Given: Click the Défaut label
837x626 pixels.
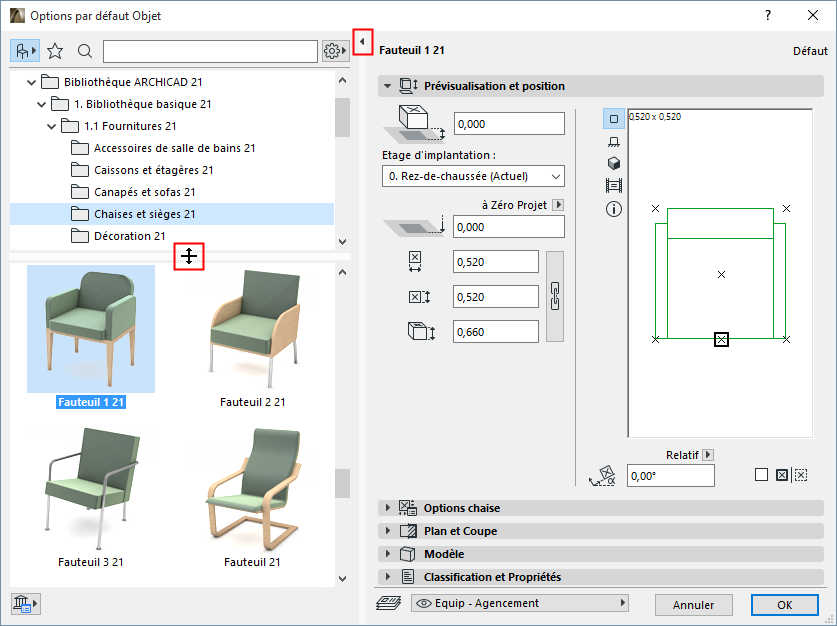Looking at the screenshot, I should coord(810,51).
